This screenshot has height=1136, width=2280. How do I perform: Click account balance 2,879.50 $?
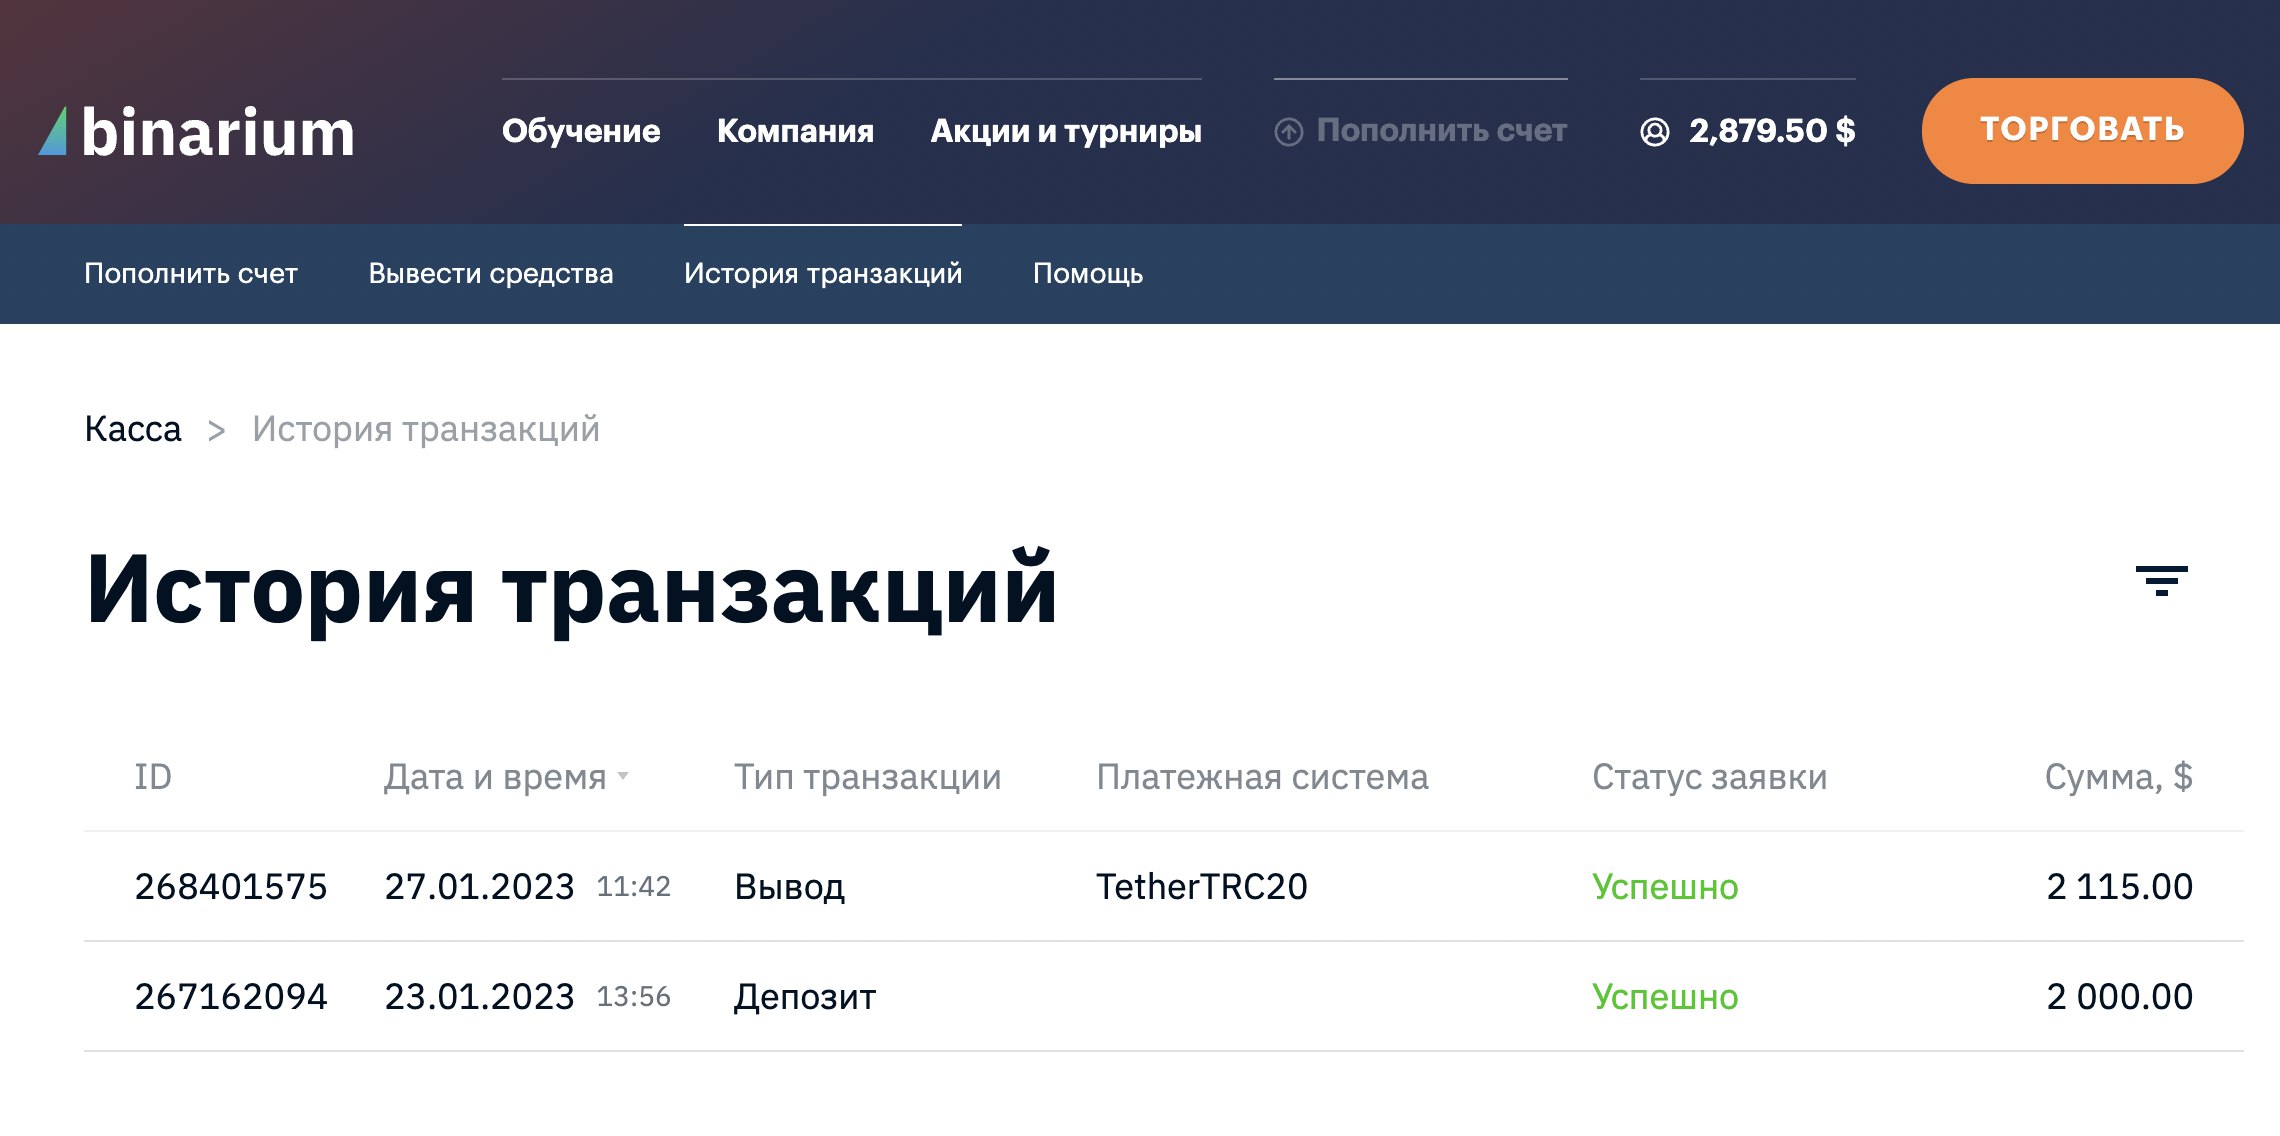point(1772,131)
